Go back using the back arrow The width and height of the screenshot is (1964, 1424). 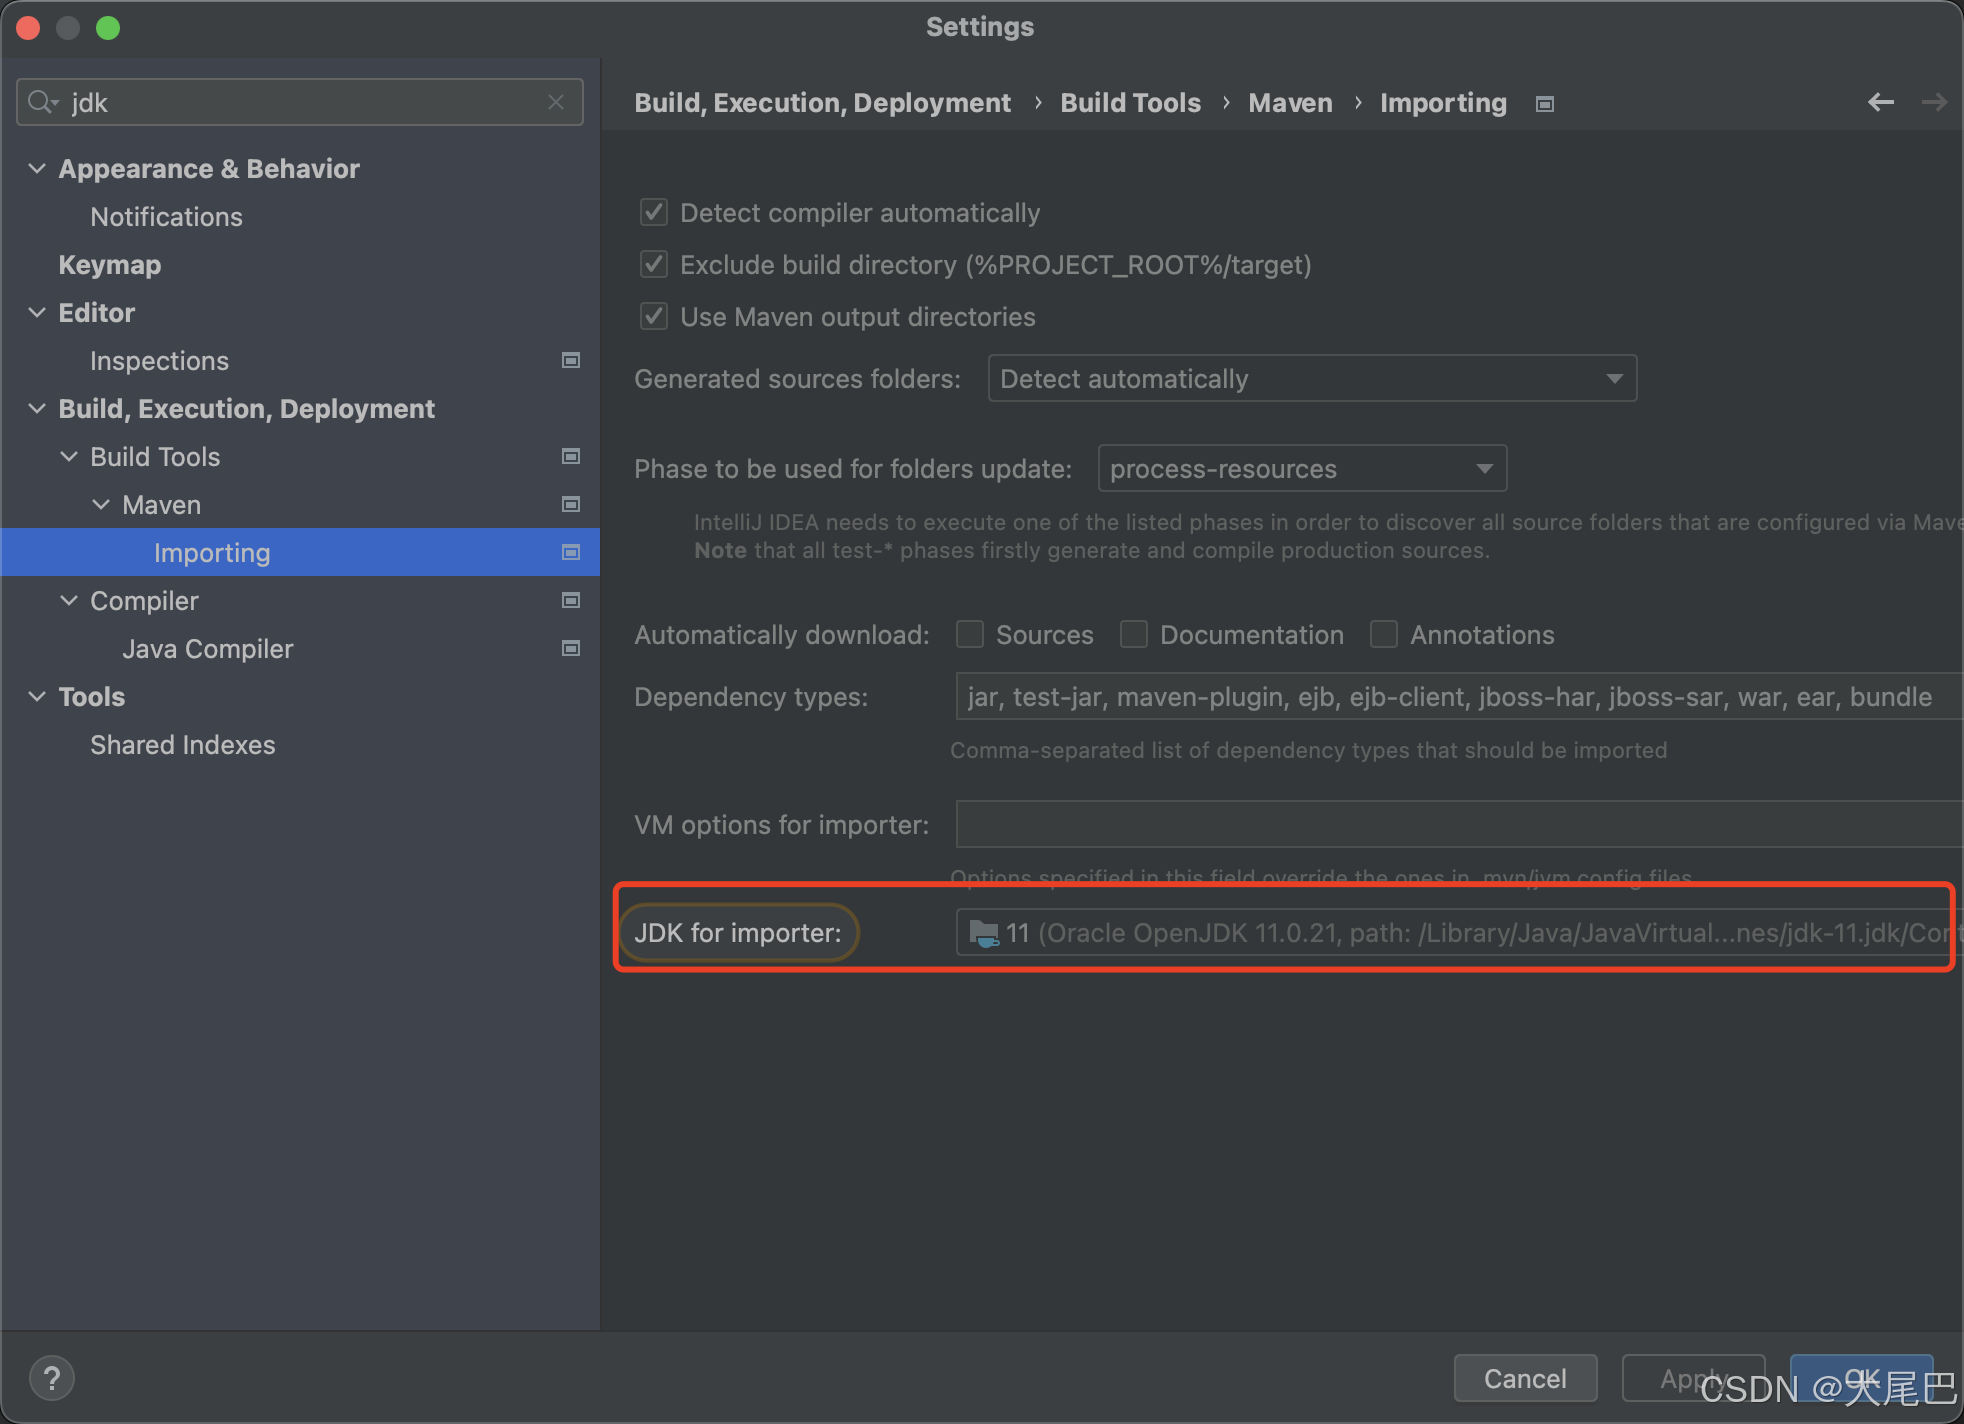click(x=1880, y=102)
